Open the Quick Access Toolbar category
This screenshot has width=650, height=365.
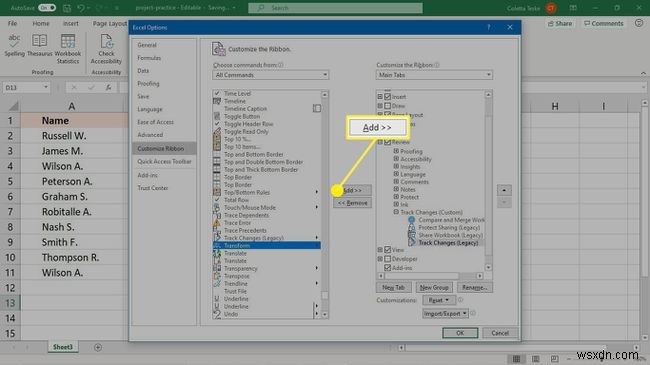coord(164,161)
